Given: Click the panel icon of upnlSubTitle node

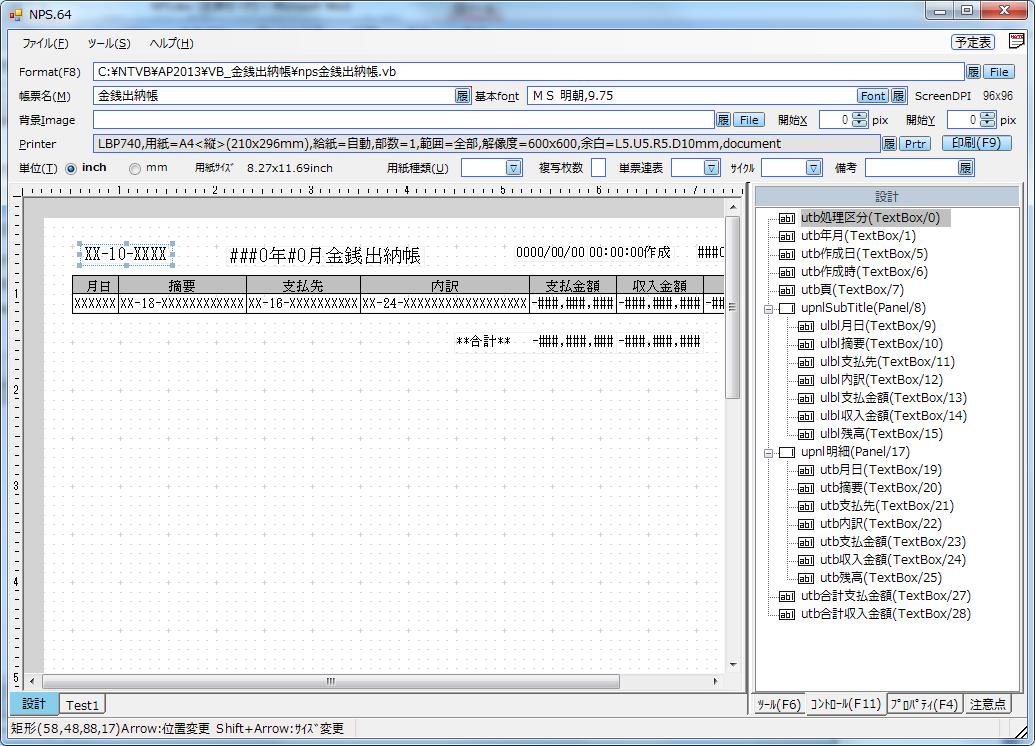Looking at the screenshot, I should 787,308.
